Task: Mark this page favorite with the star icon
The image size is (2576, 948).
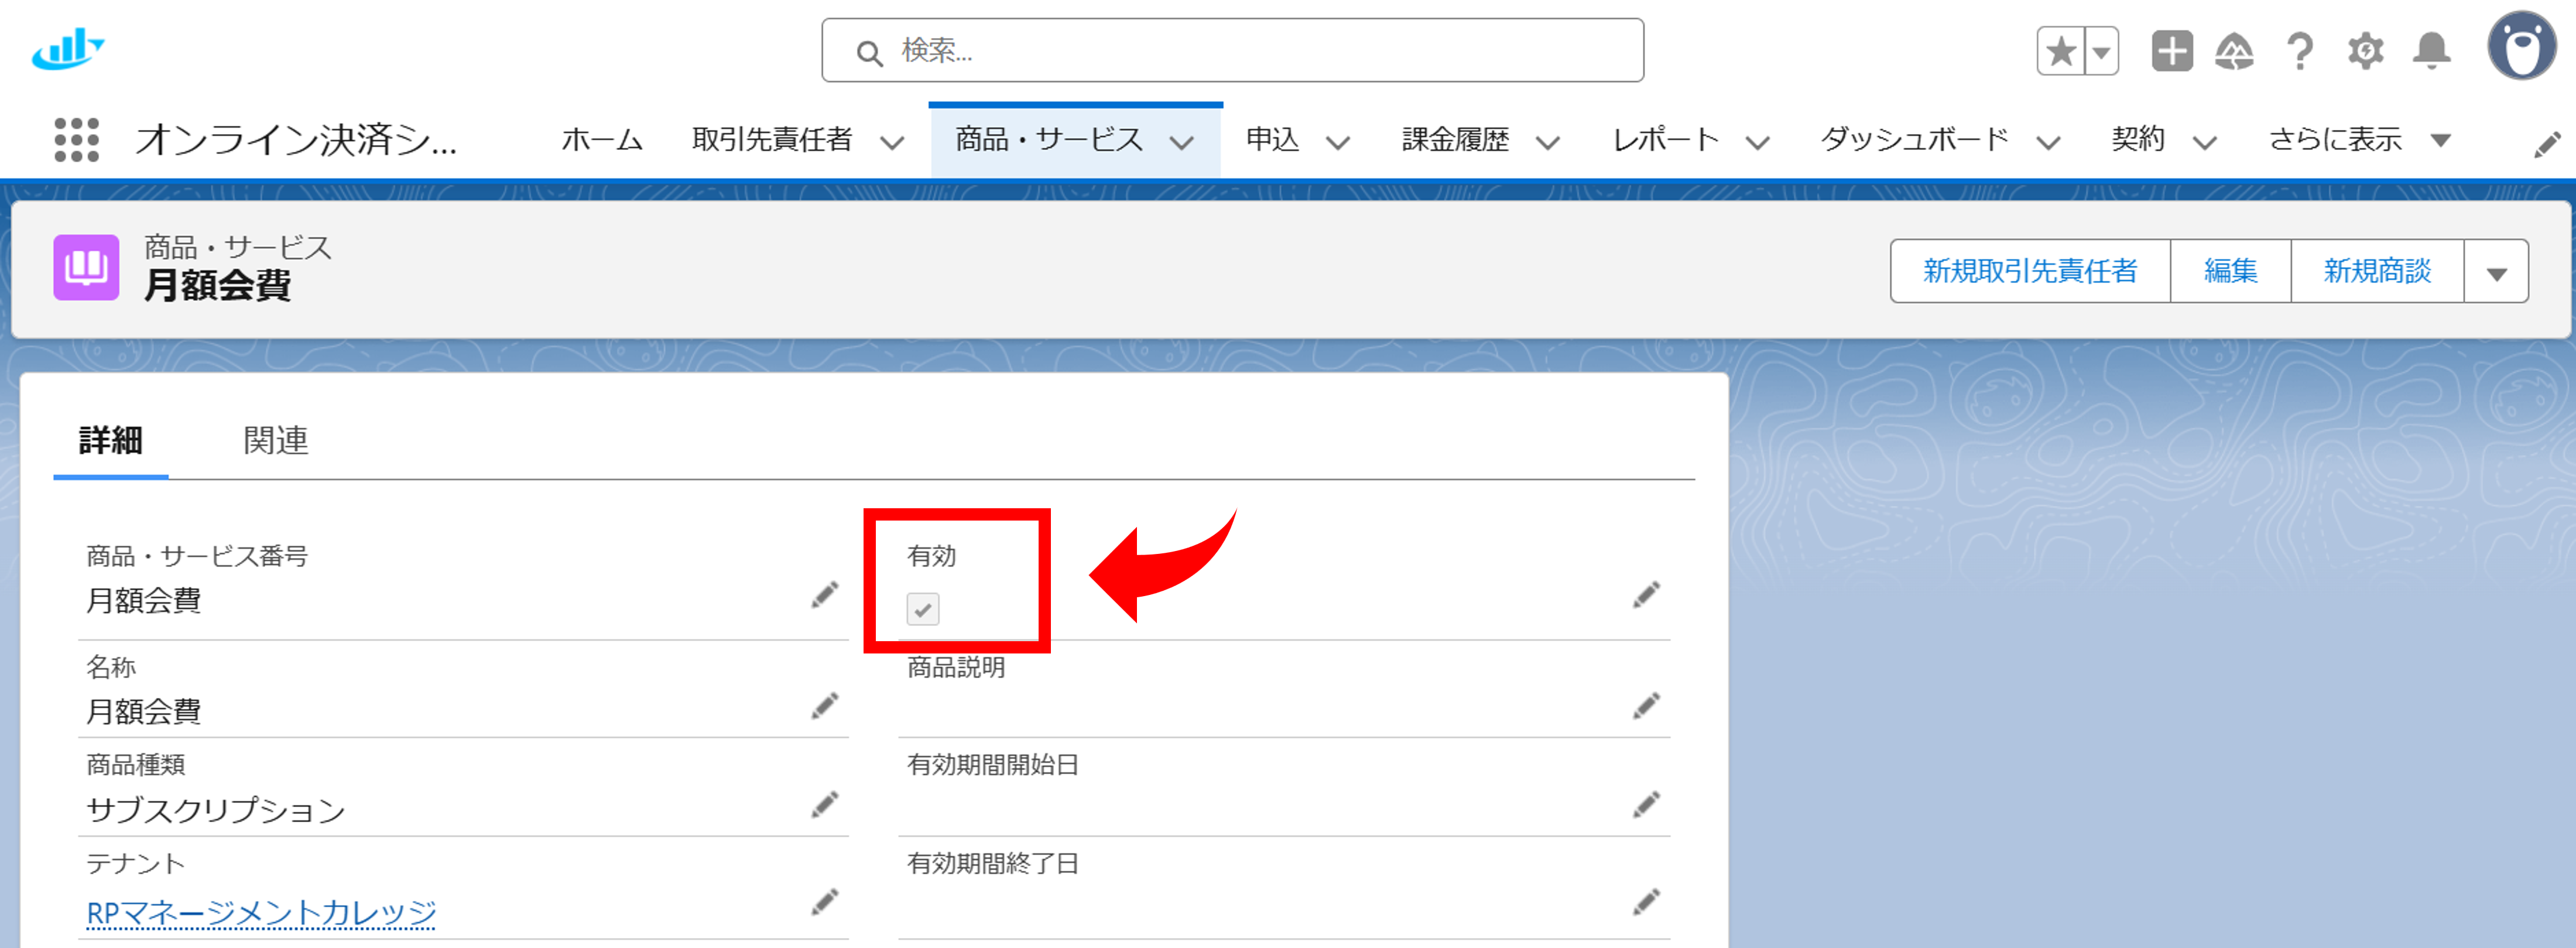Action: coord(2062,49)
